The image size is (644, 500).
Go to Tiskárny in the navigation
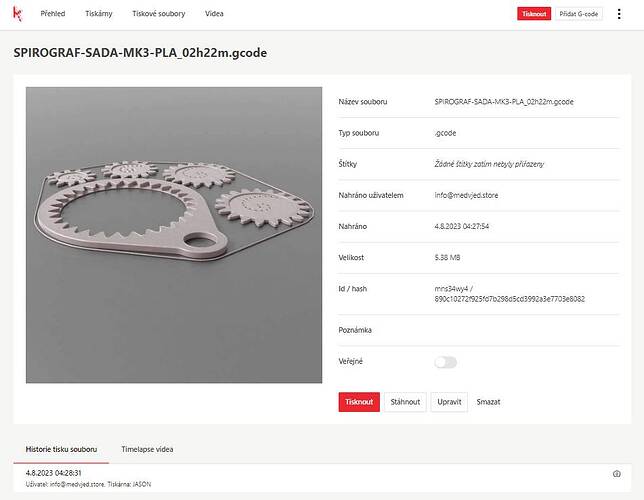point(99,14)
